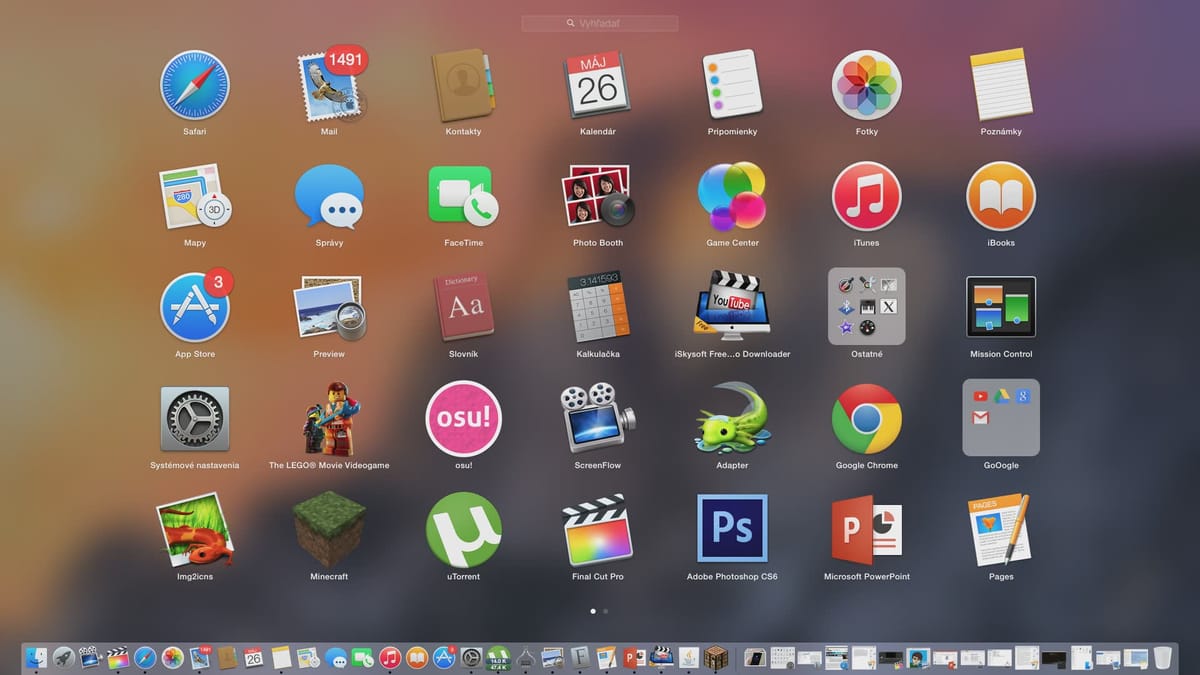Open ScreenFlow recorder app

(598, 419)
